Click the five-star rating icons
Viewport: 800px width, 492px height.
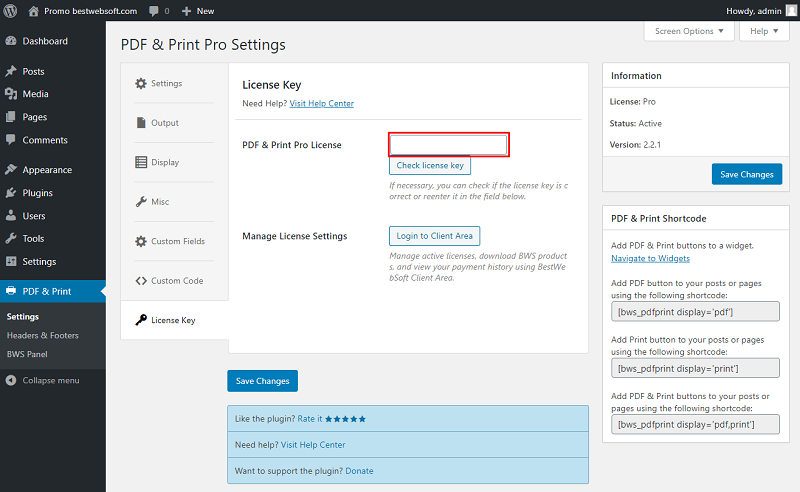pos(345,419)
